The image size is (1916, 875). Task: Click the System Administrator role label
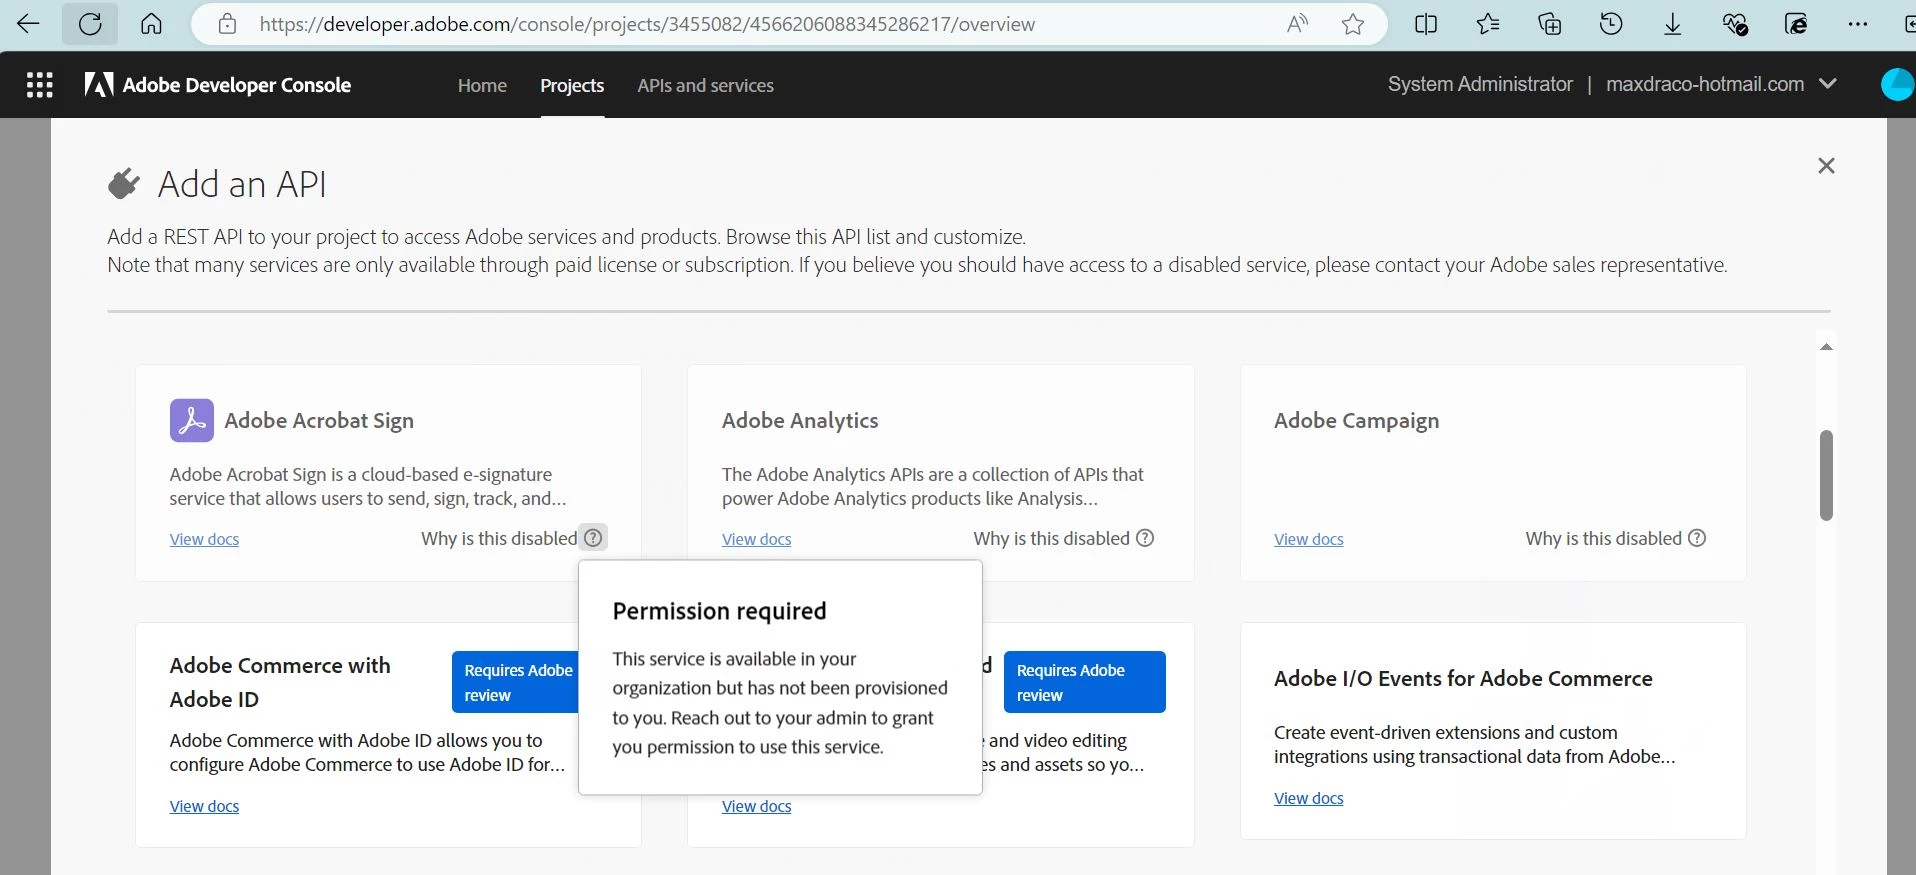[1480, 84]
